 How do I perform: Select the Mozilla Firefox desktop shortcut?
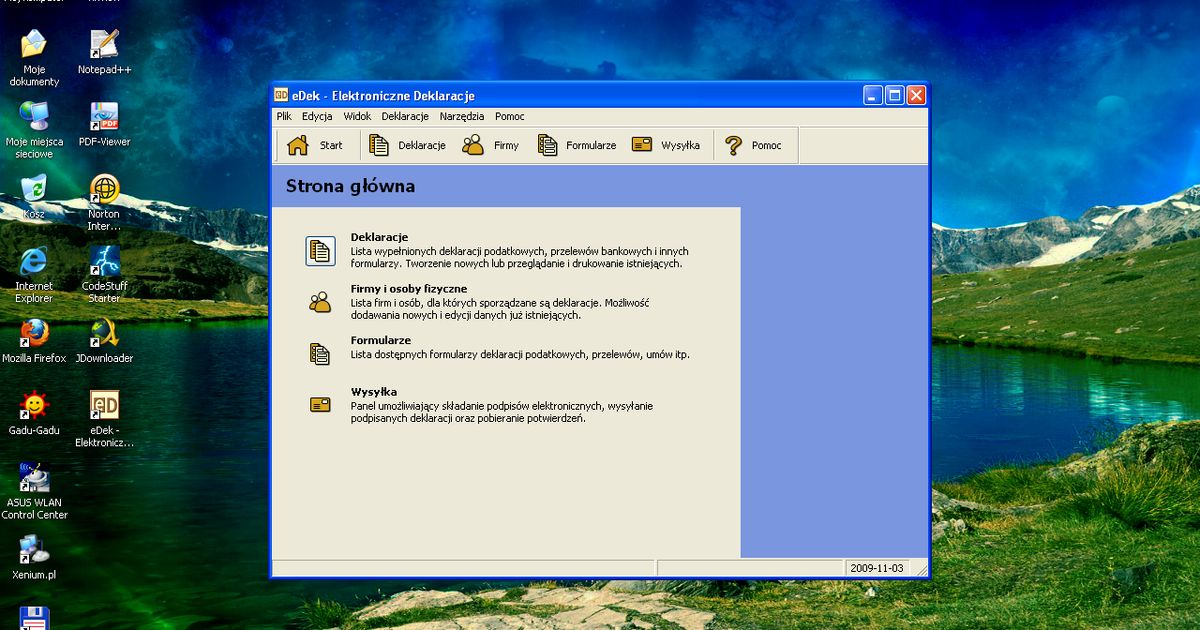pos(34,333)
